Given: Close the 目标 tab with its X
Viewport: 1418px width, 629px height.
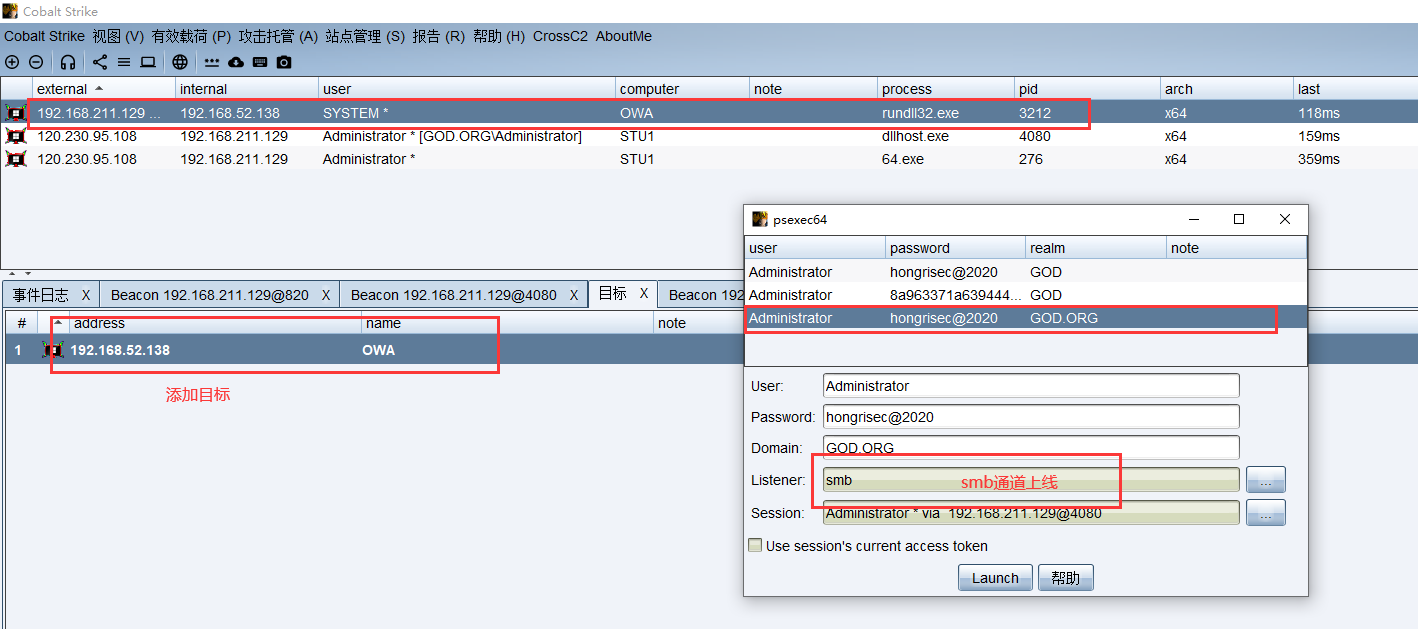Looking at the screenshot, I should click(644, 294).
